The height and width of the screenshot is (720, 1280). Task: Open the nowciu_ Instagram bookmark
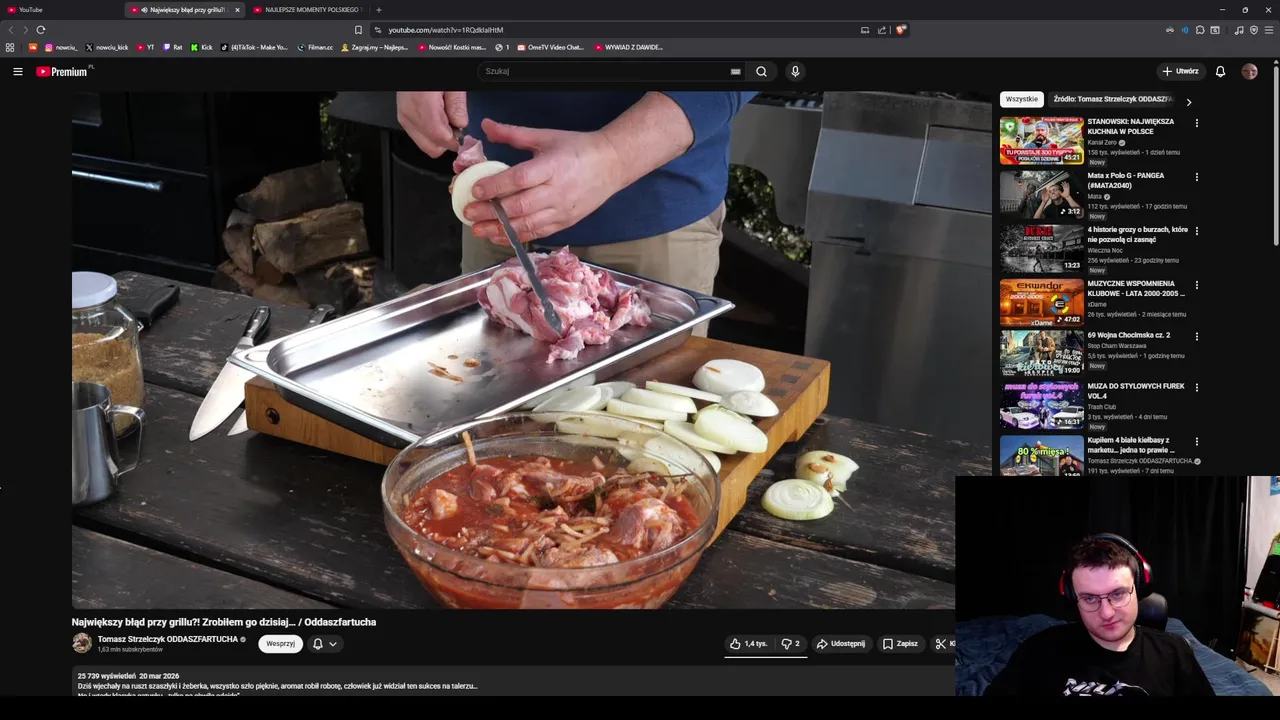tap(60, 47)
